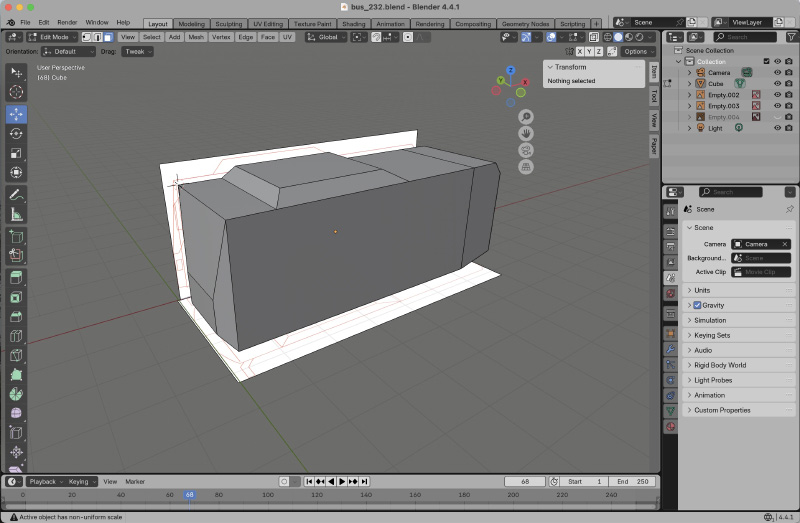Image resolution: width=800 pixels, height=523 pixels.
Task: Enable the Gravity checkbox
Action: (x=697, y=305)
